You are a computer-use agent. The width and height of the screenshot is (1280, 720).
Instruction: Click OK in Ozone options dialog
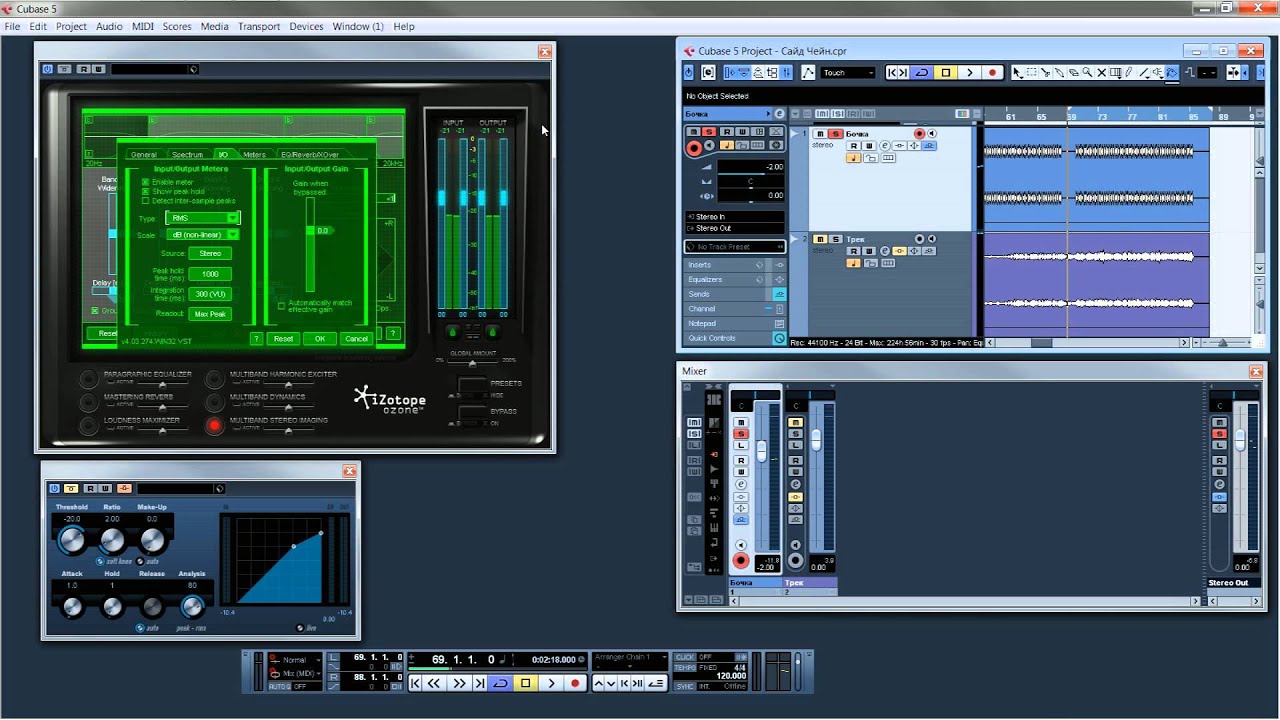(x=320, y=339)
